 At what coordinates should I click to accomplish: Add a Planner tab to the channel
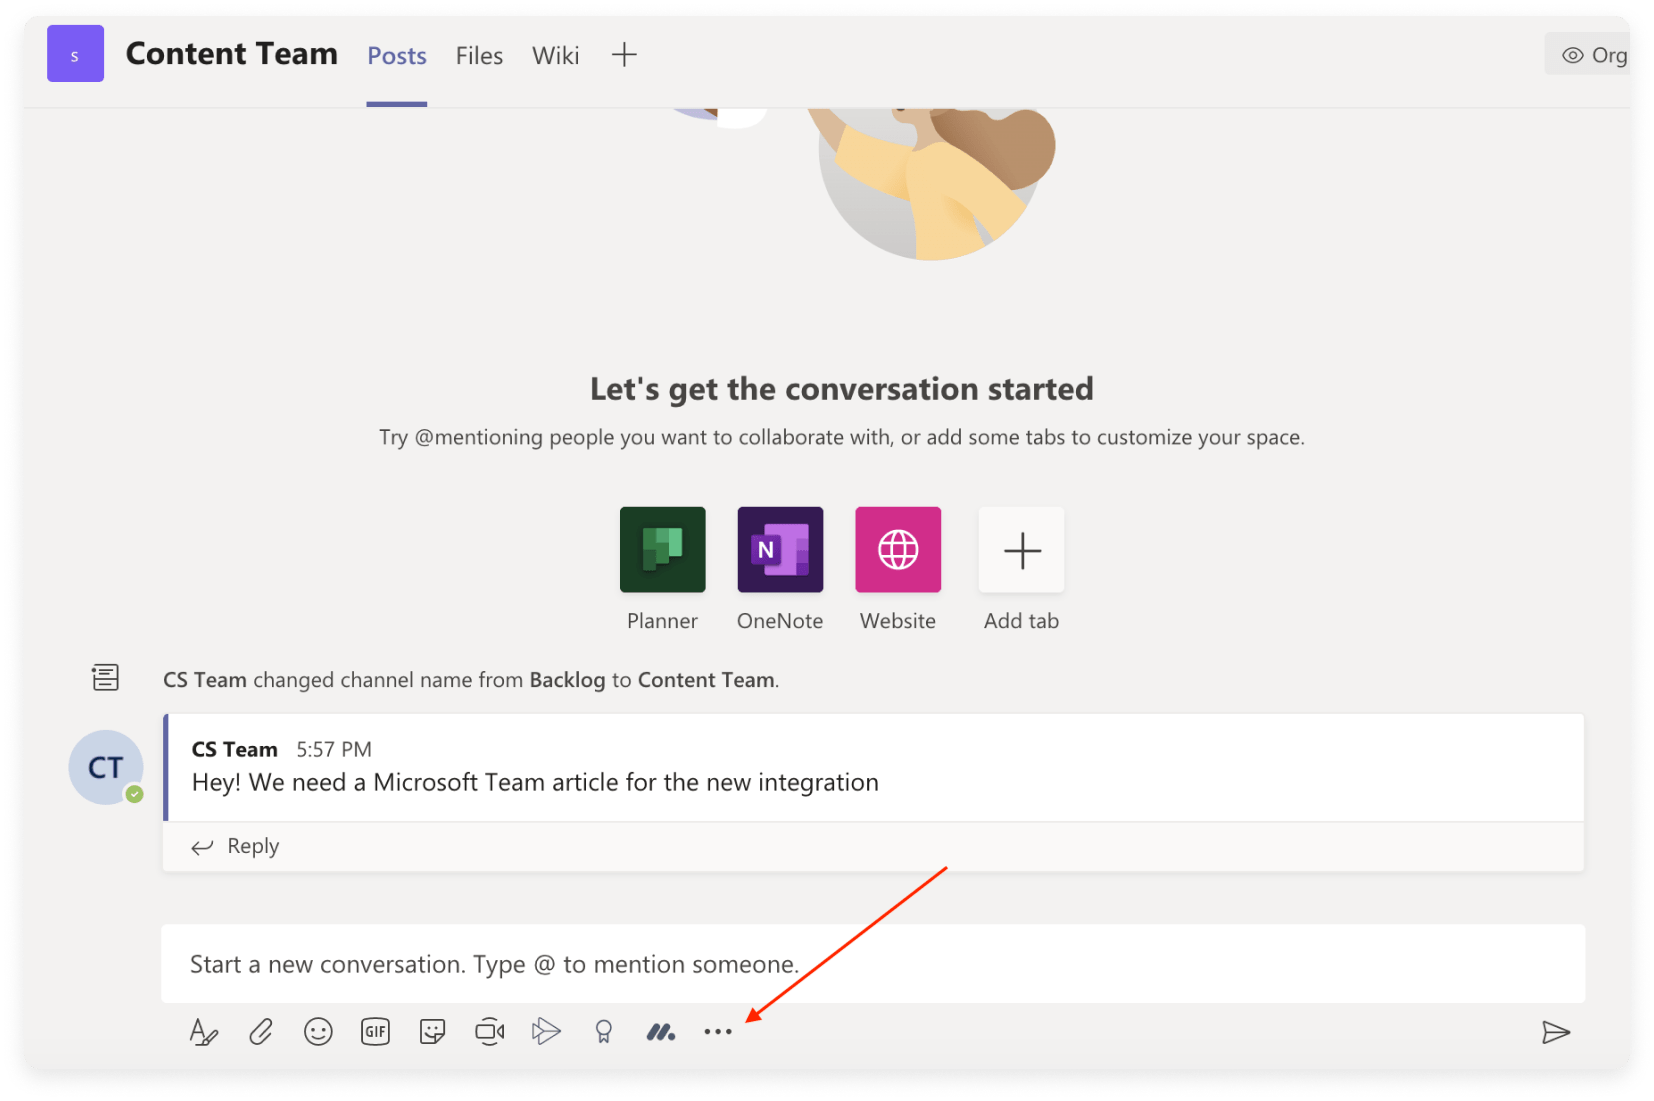pos(662,549)
